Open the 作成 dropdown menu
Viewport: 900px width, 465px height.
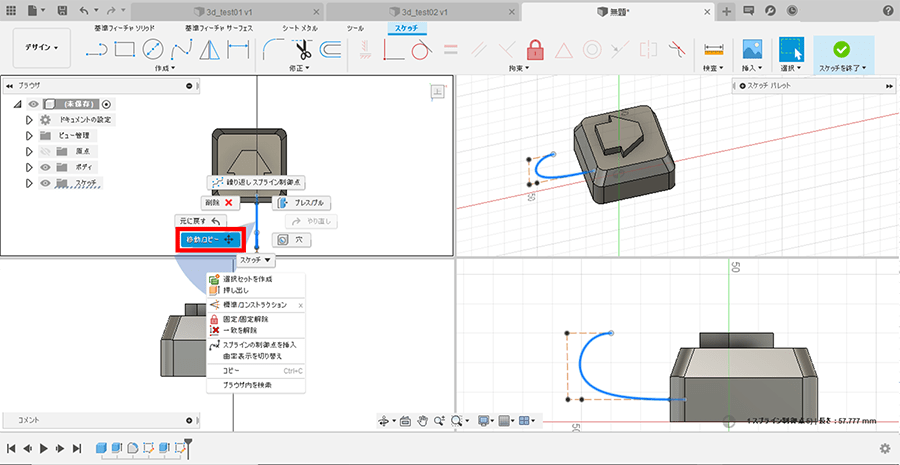pyautogui.click(x=165, y=68)
